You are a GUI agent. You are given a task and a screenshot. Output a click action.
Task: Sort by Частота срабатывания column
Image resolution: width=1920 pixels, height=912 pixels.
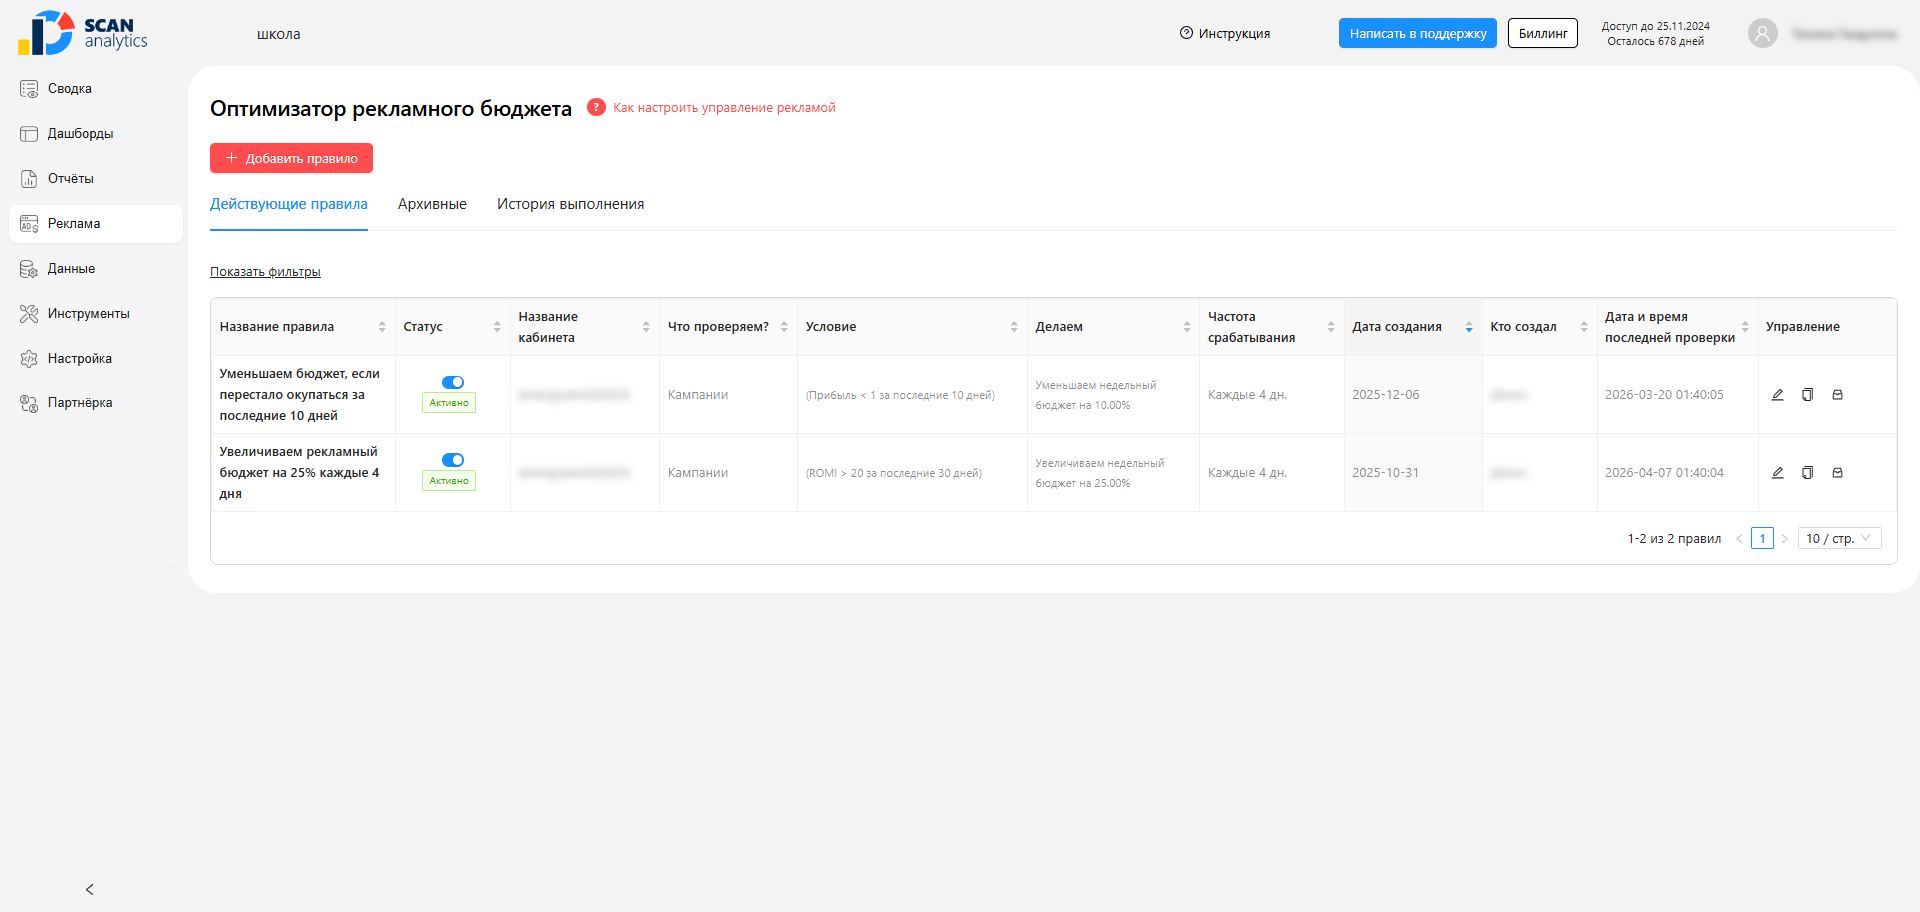click(1331, 327)
